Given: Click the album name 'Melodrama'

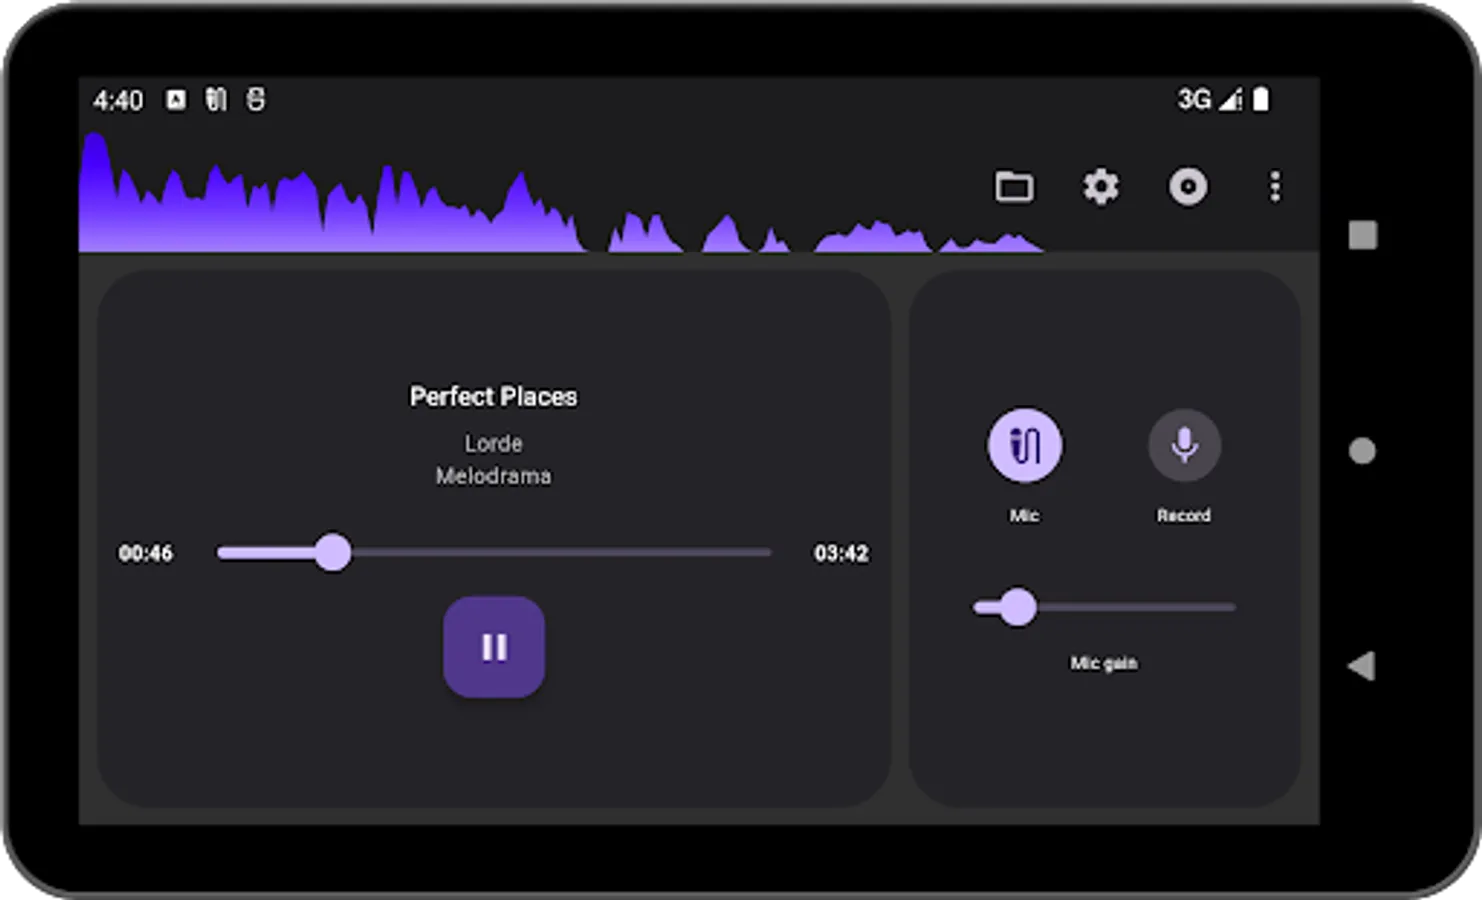Looking at the screenshot, I should click(493, 476).
